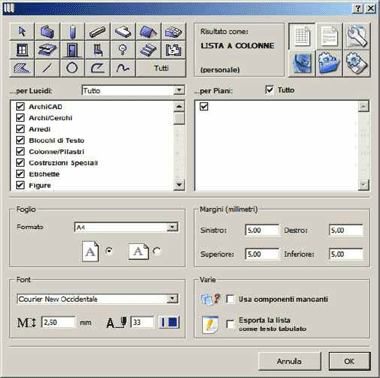Toggle the Figure layer checkbox
The height and width of the screenshot is (378, 380).
(20, 185)
